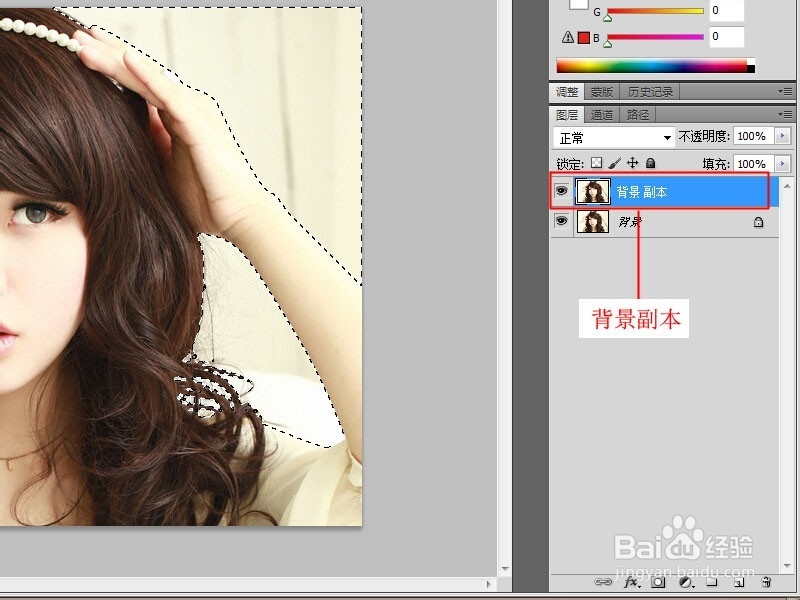Click the red gamut-safe color swatch

(584, 37)
